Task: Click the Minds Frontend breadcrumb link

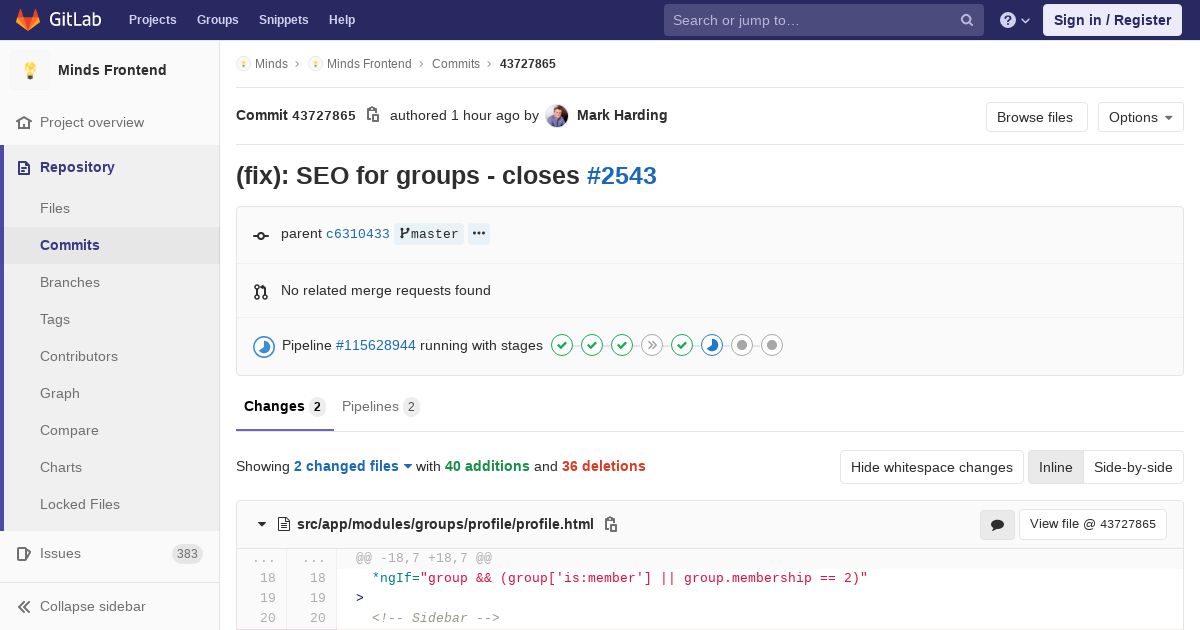Action: [x=369, y=63]
